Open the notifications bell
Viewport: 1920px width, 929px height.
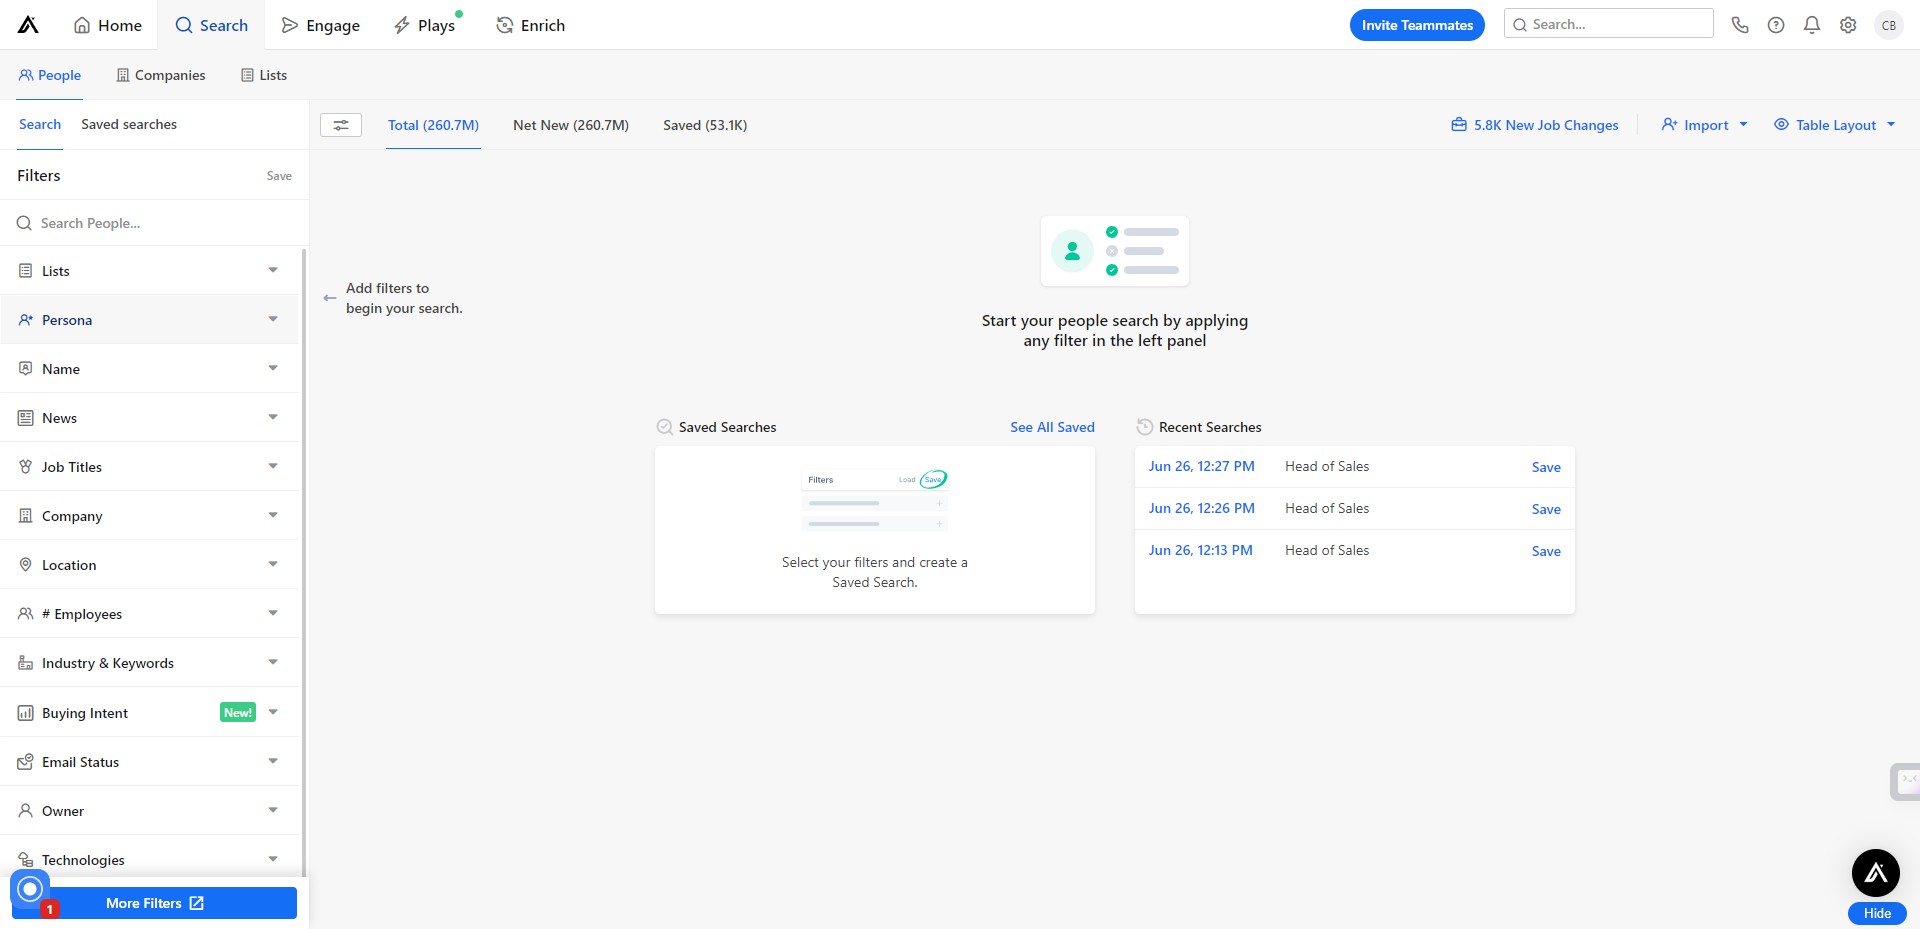pyautogui.click(x=1812, y=24)
